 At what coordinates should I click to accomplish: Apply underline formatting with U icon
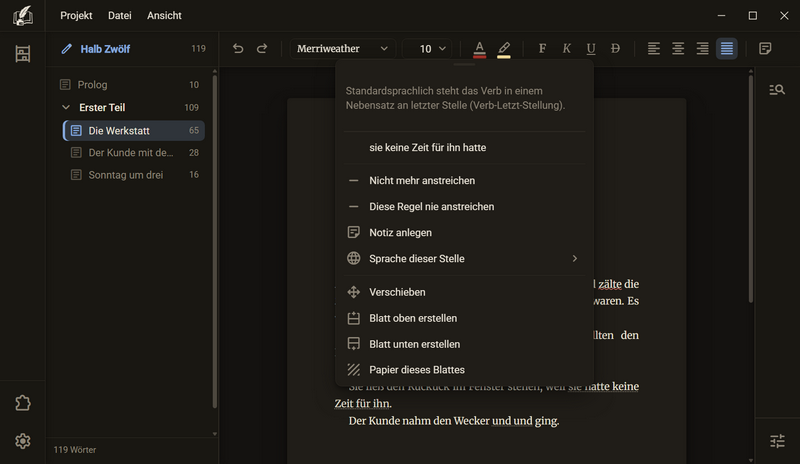click(591, 48)
